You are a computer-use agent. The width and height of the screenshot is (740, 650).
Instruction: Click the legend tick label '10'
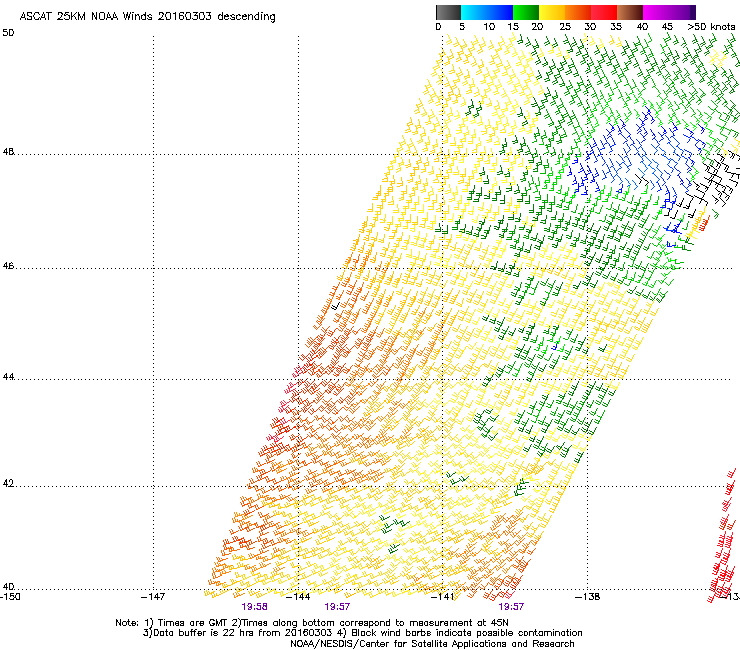pyautogui.click(x=489, y=27)
